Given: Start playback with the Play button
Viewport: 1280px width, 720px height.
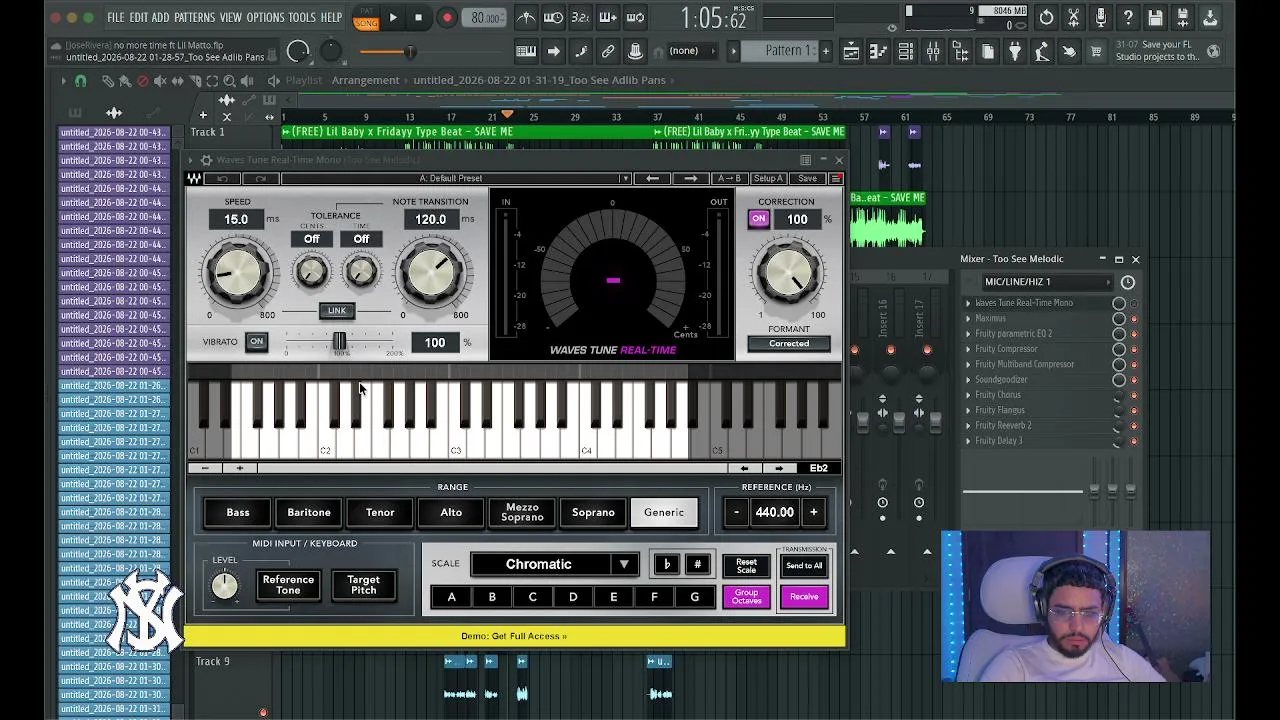Looking at the screenshot, I should click(393, 17).
